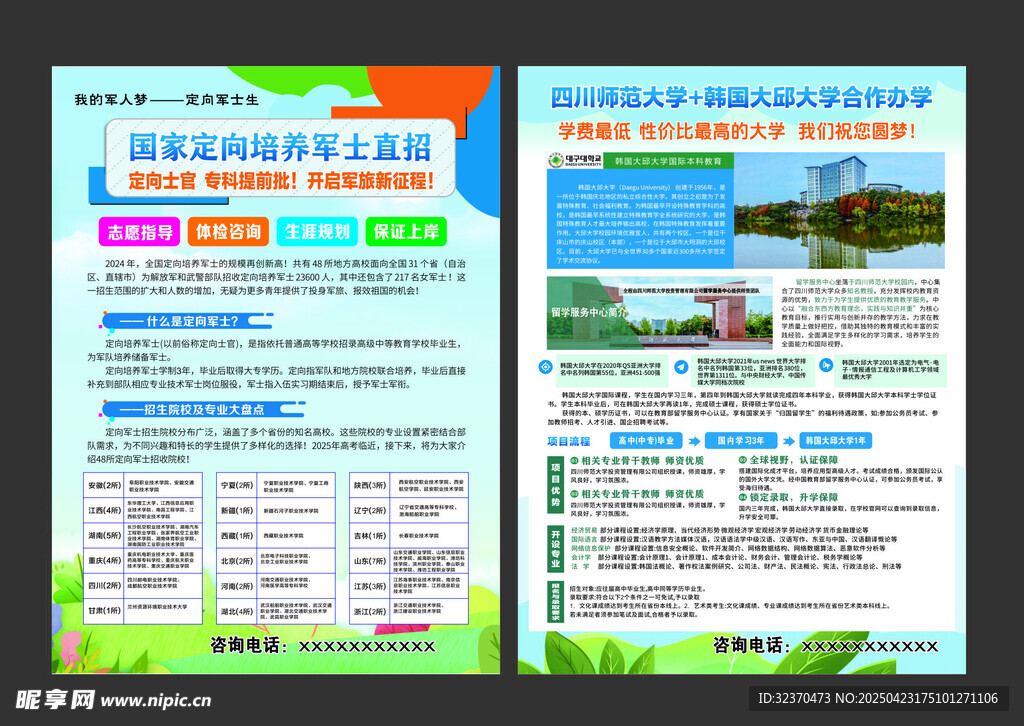Select the 生涯规划 badge
The height and width of the screenshot is (726, 1024).
point(317,232)
